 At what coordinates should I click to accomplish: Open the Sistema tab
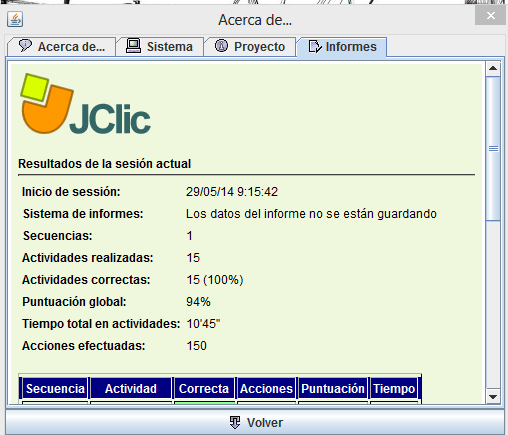[160, 47]
